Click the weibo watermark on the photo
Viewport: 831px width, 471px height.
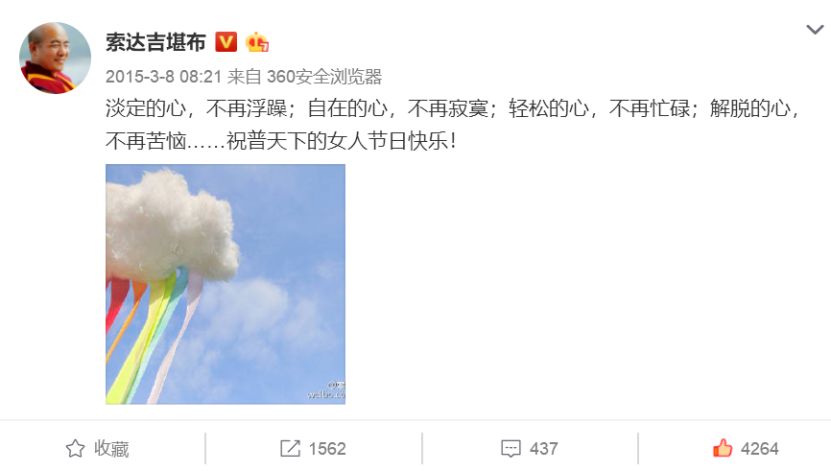(326, 391)
